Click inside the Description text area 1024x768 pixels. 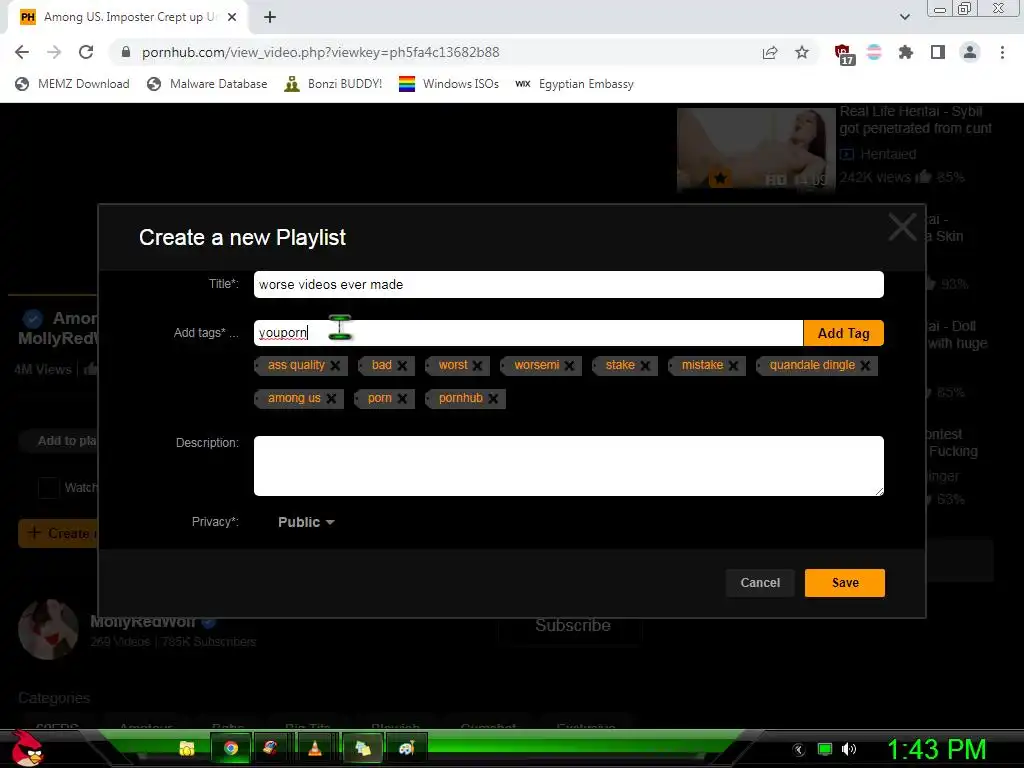pyautogui.click(x=568, y=466)
